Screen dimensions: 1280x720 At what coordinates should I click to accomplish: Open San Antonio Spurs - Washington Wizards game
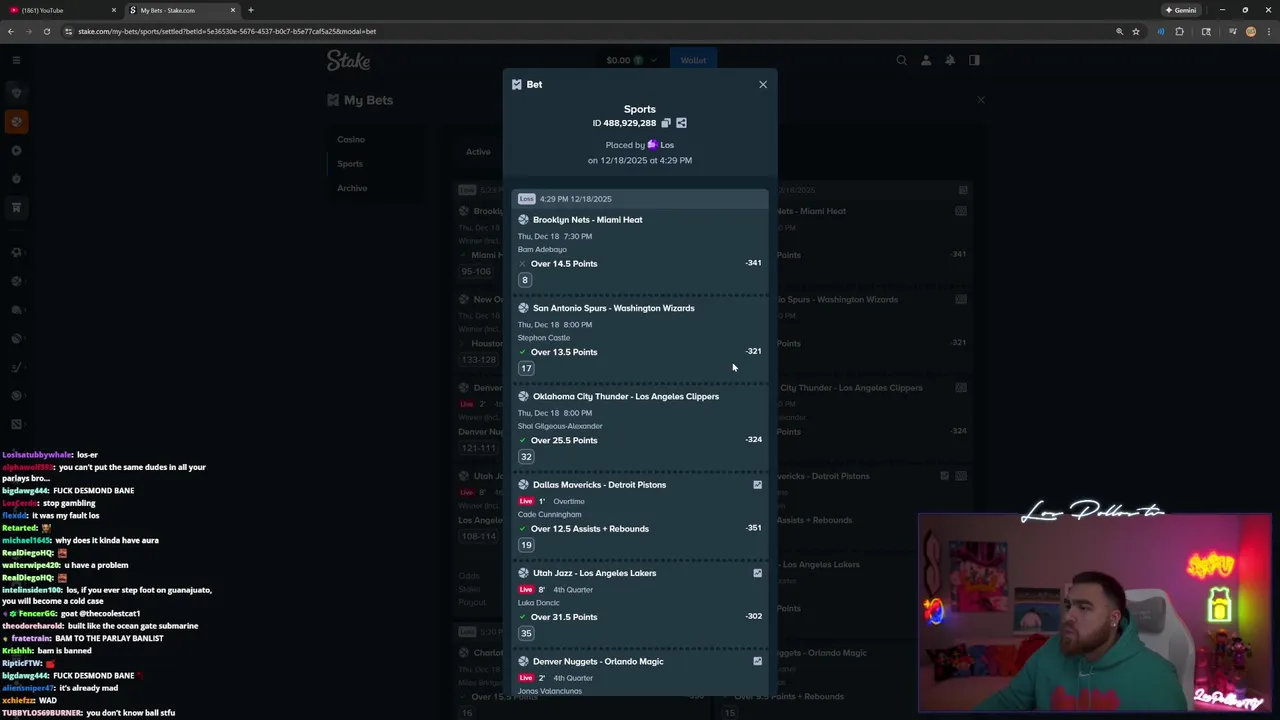[614, 308]
